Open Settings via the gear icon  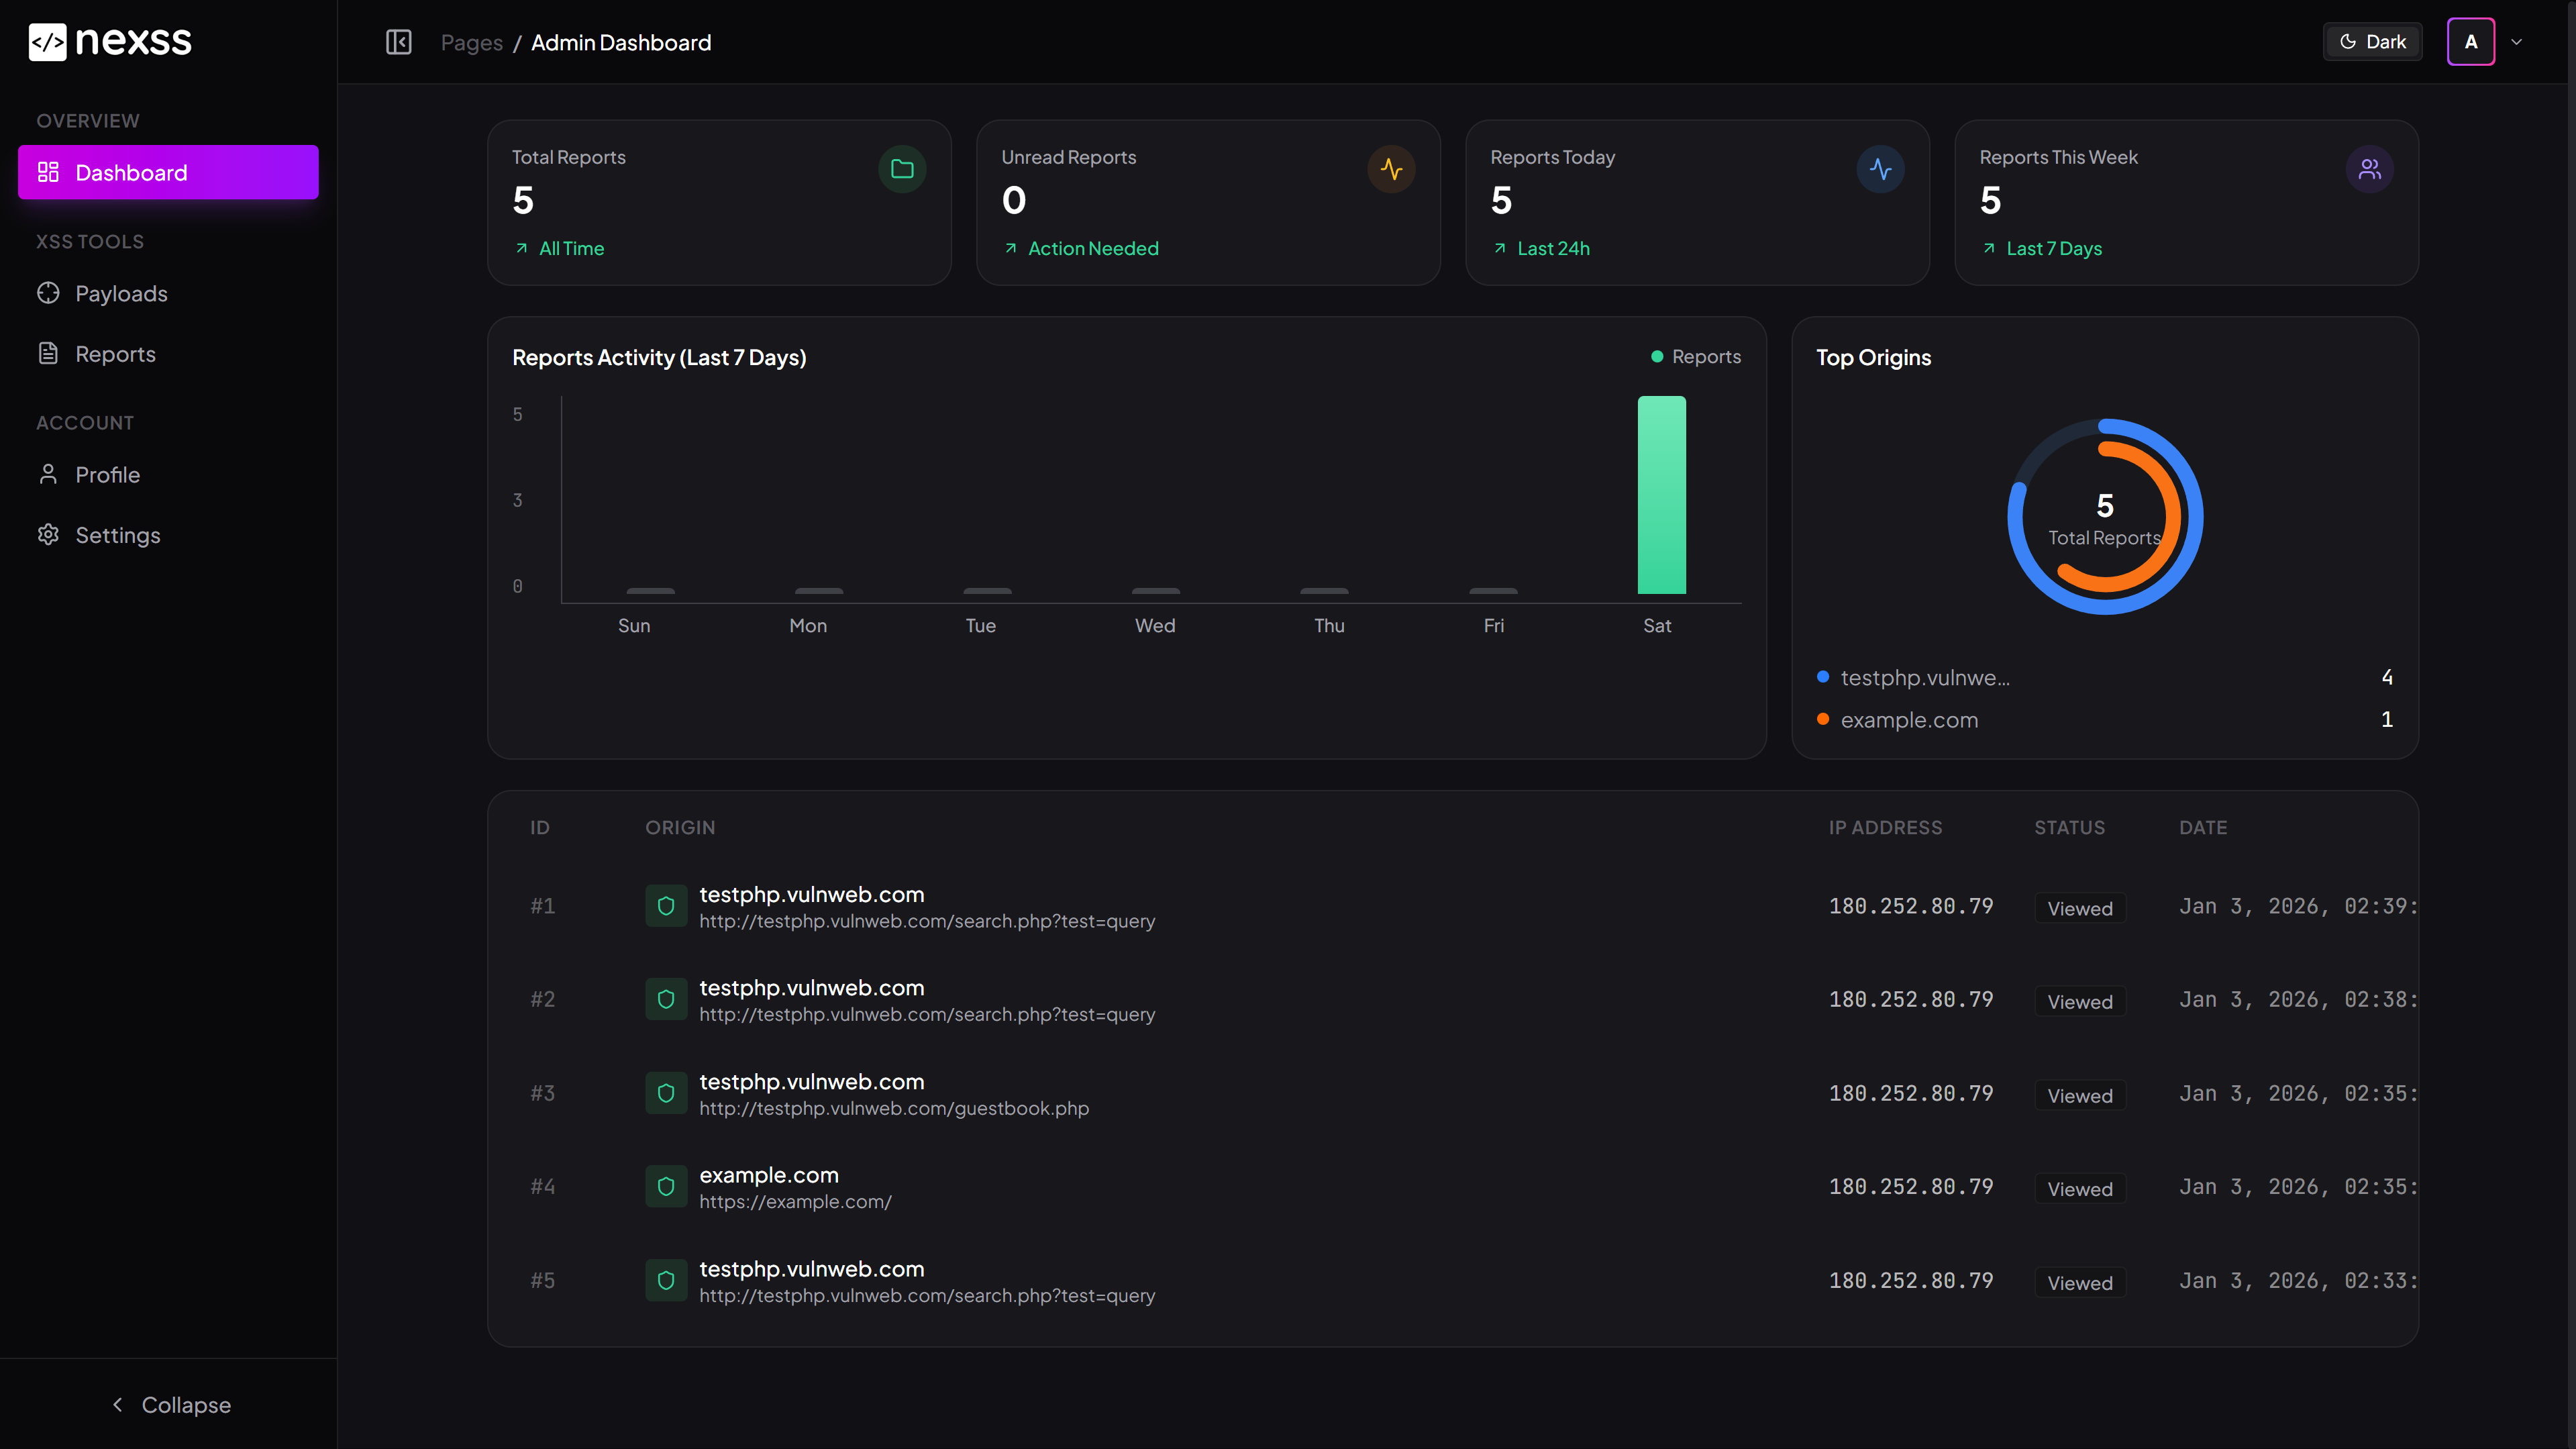coord(48,534)
